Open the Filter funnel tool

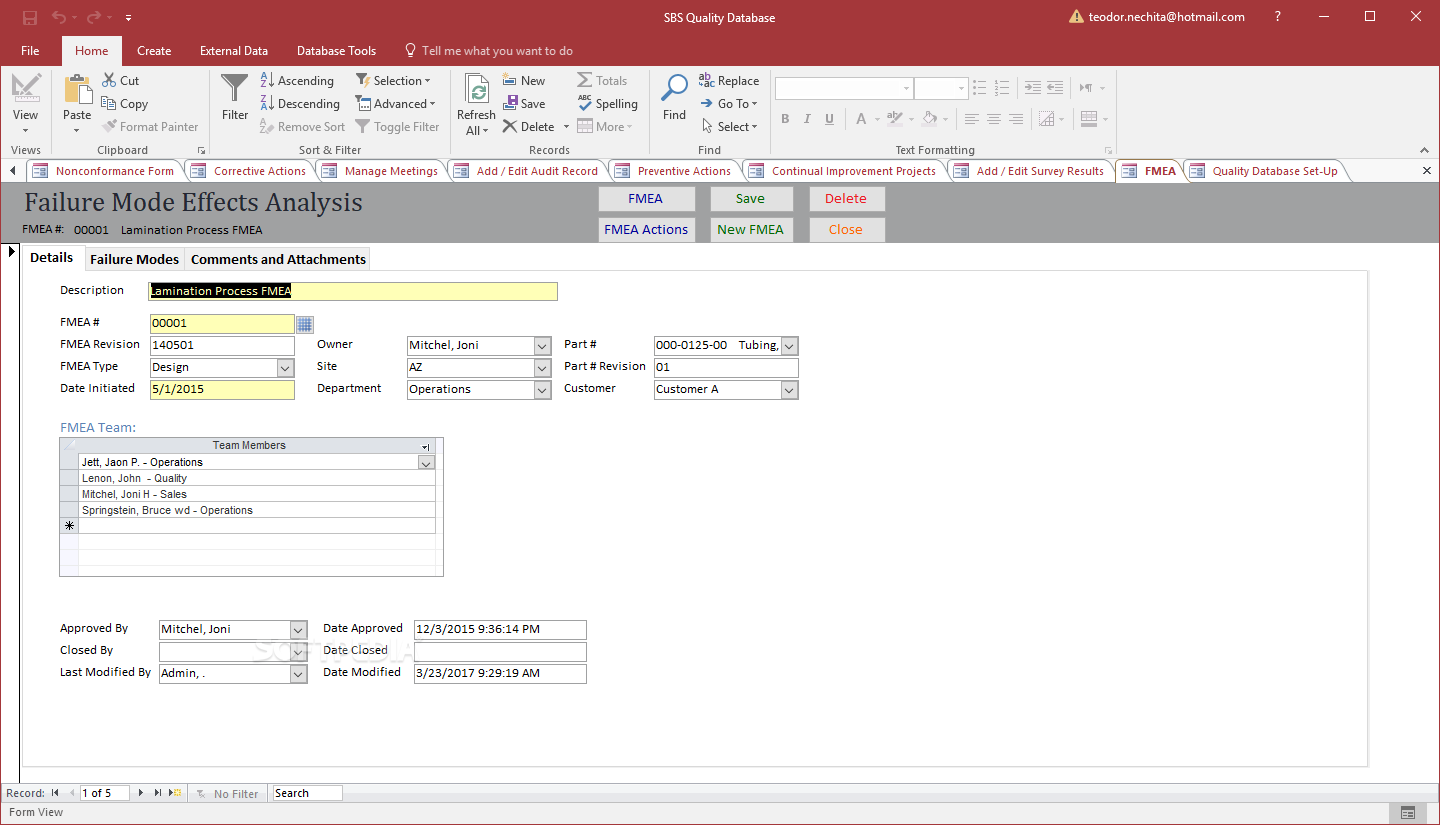[235, 98]
